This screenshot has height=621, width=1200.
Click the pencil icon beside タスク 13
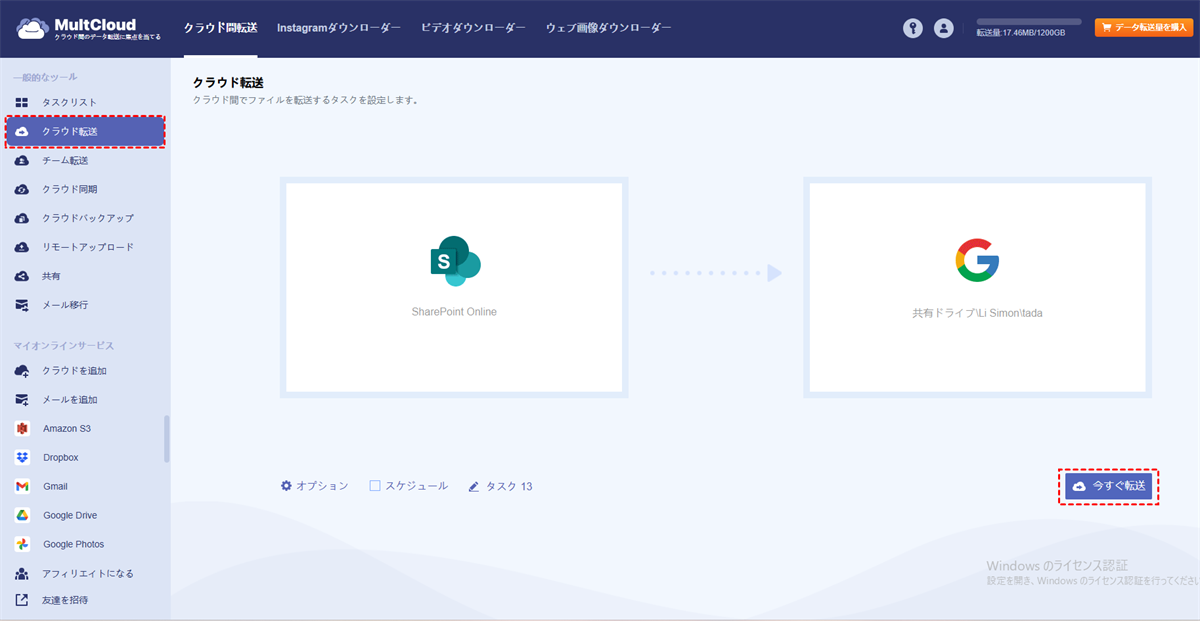474,487
